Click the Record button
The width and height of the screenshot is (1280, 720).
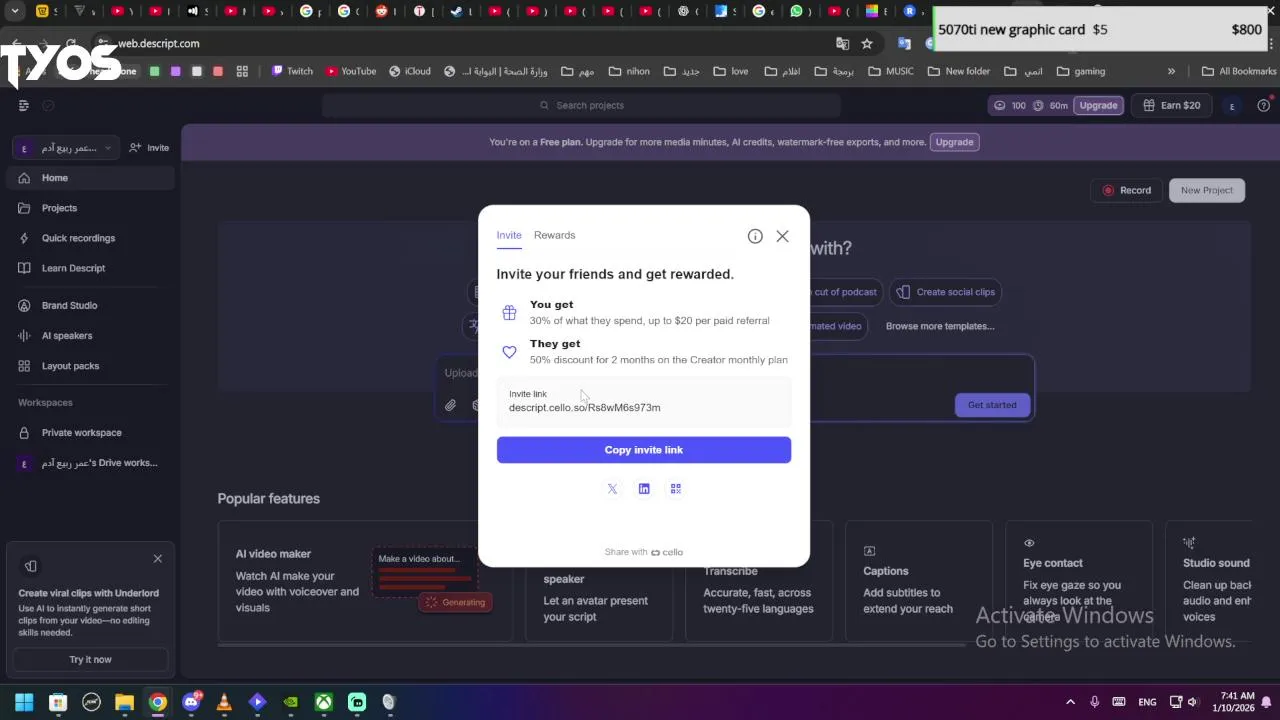pos(1126,190)
